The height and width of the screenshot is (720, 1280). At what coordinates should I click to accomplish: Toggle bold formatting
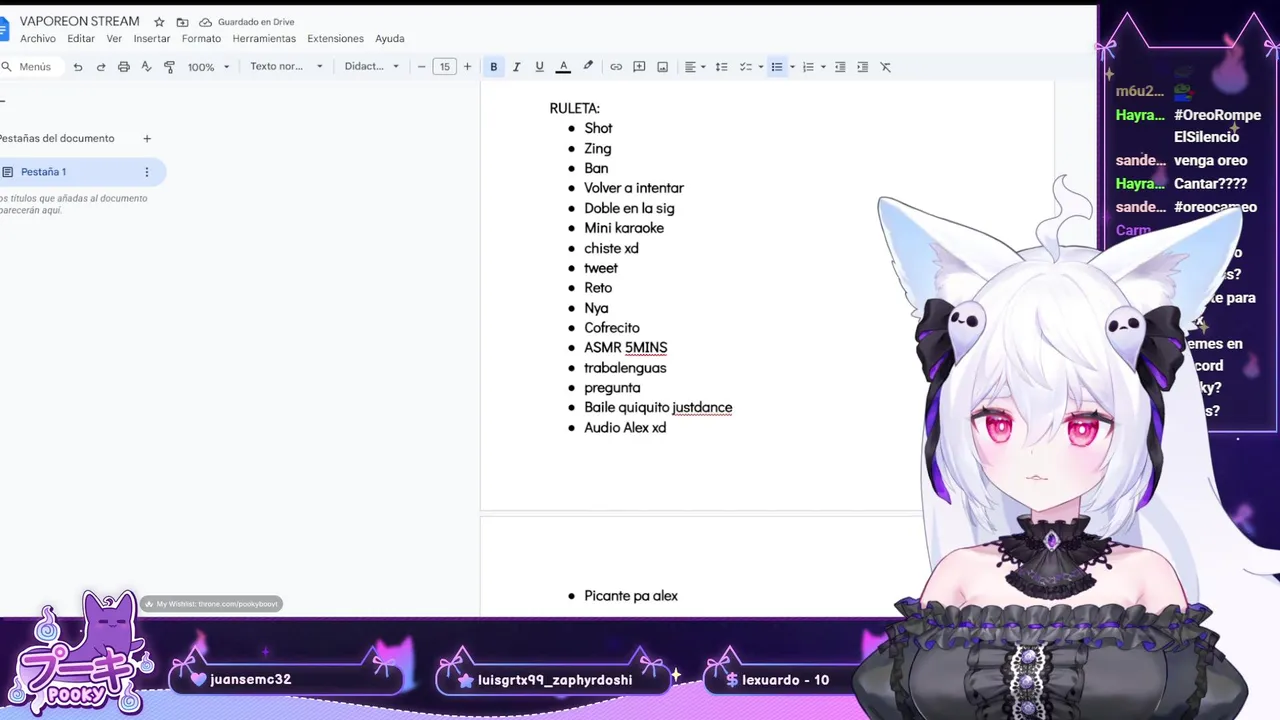point(493,67)
